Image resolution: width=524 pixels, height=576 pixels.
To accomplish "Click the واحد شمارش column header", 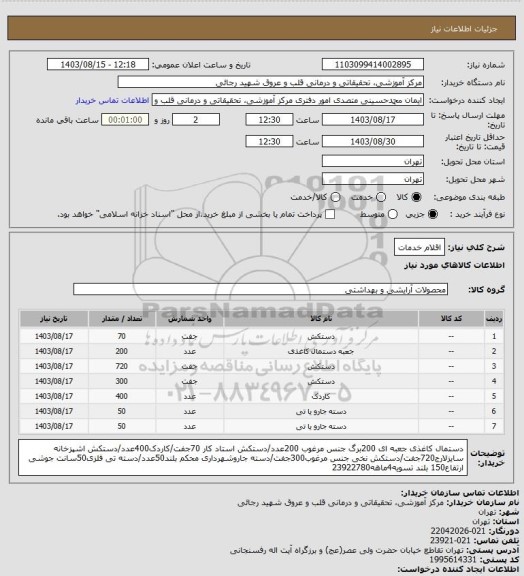I will pos(190,319).
